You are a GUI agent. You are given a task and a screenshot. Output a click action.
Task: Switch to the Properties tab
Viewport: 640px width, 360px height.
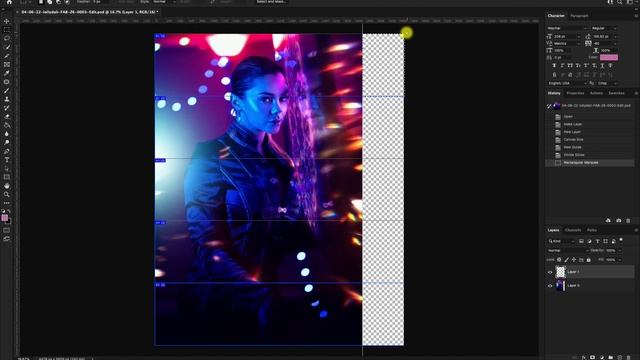[x=575, y=93]
